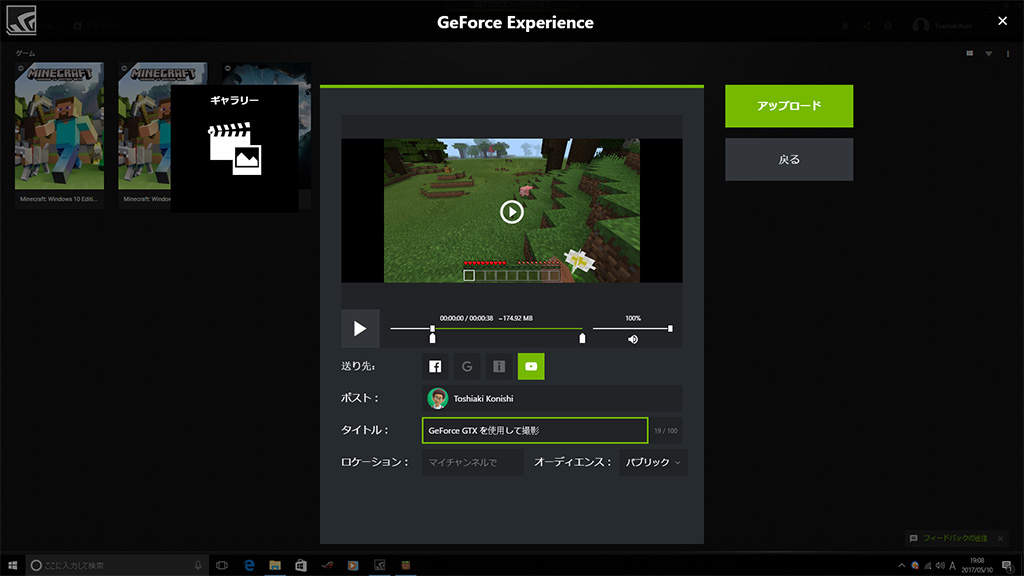The image size is (1024, 576).
Task: Click the trim end marker on timeline
Action: pyautogui.click(x=582, y=338)
